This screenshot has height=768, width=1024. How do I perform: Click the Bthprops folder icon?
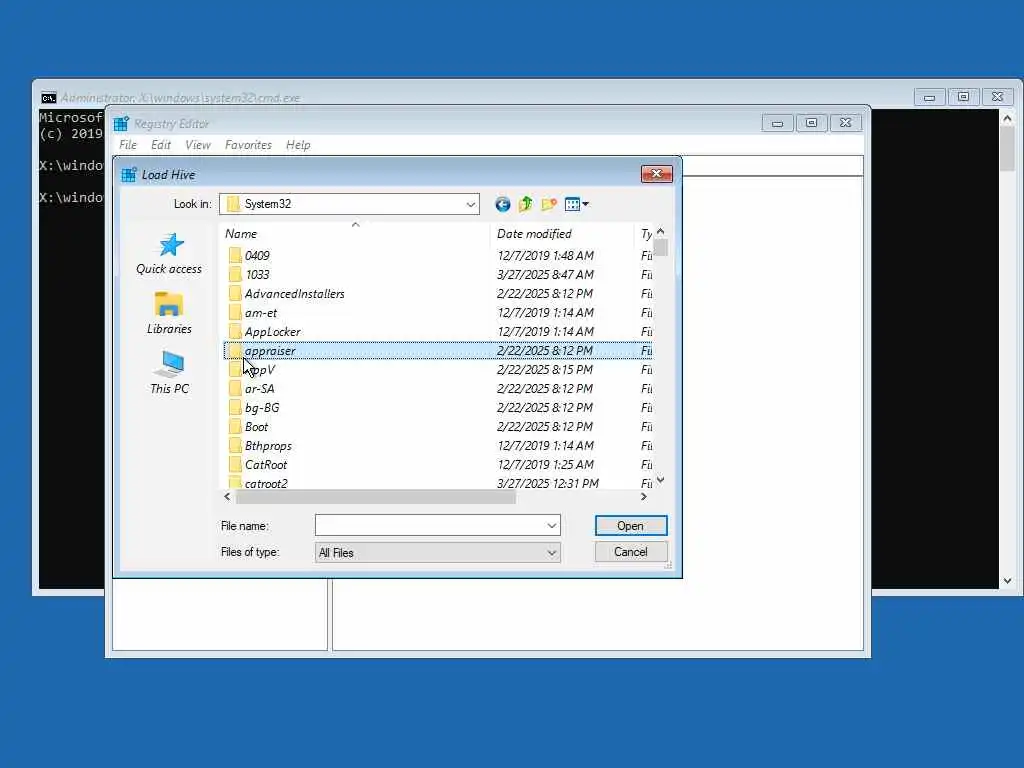tap(235, 445)
